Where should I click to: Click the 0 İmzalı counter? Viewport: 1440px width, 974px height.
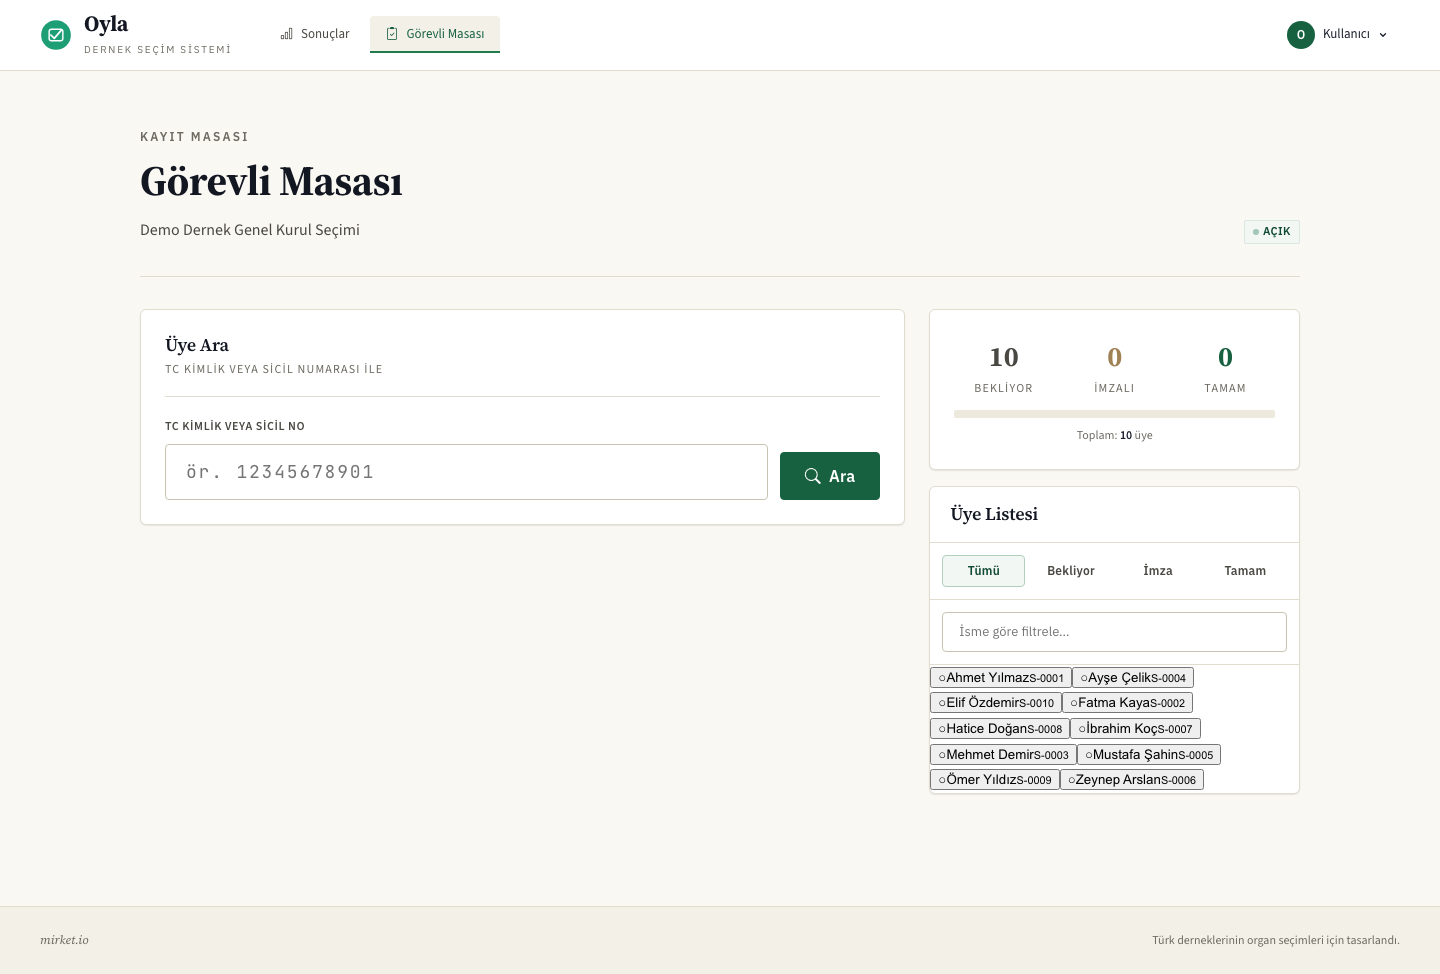[x=1114, y=368]
